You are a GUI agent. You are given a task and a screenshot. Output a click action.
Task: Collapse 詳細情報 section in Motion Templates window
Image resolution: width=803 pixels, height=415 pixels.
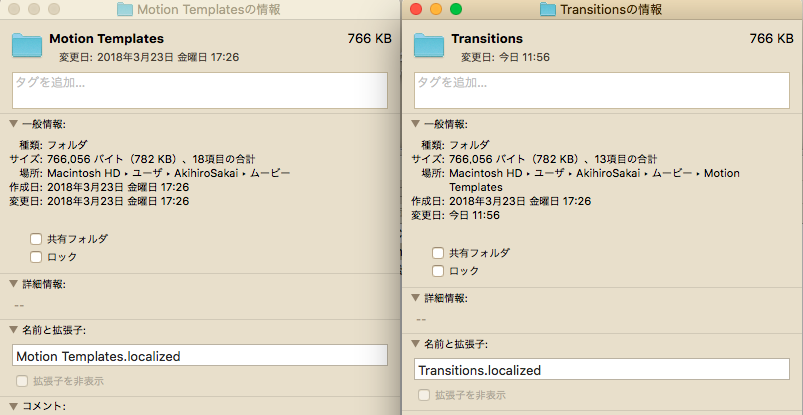tap(13, 285)
